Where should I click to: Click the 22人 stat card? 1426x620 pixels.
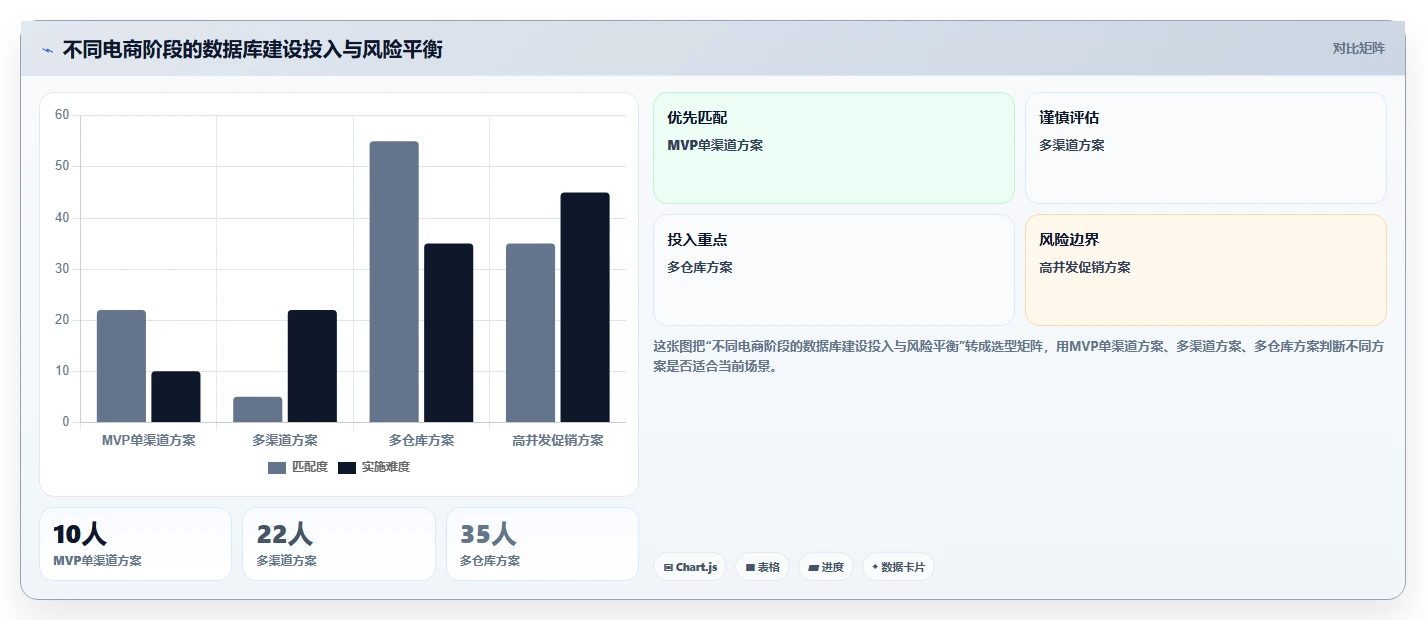[339, 544]
